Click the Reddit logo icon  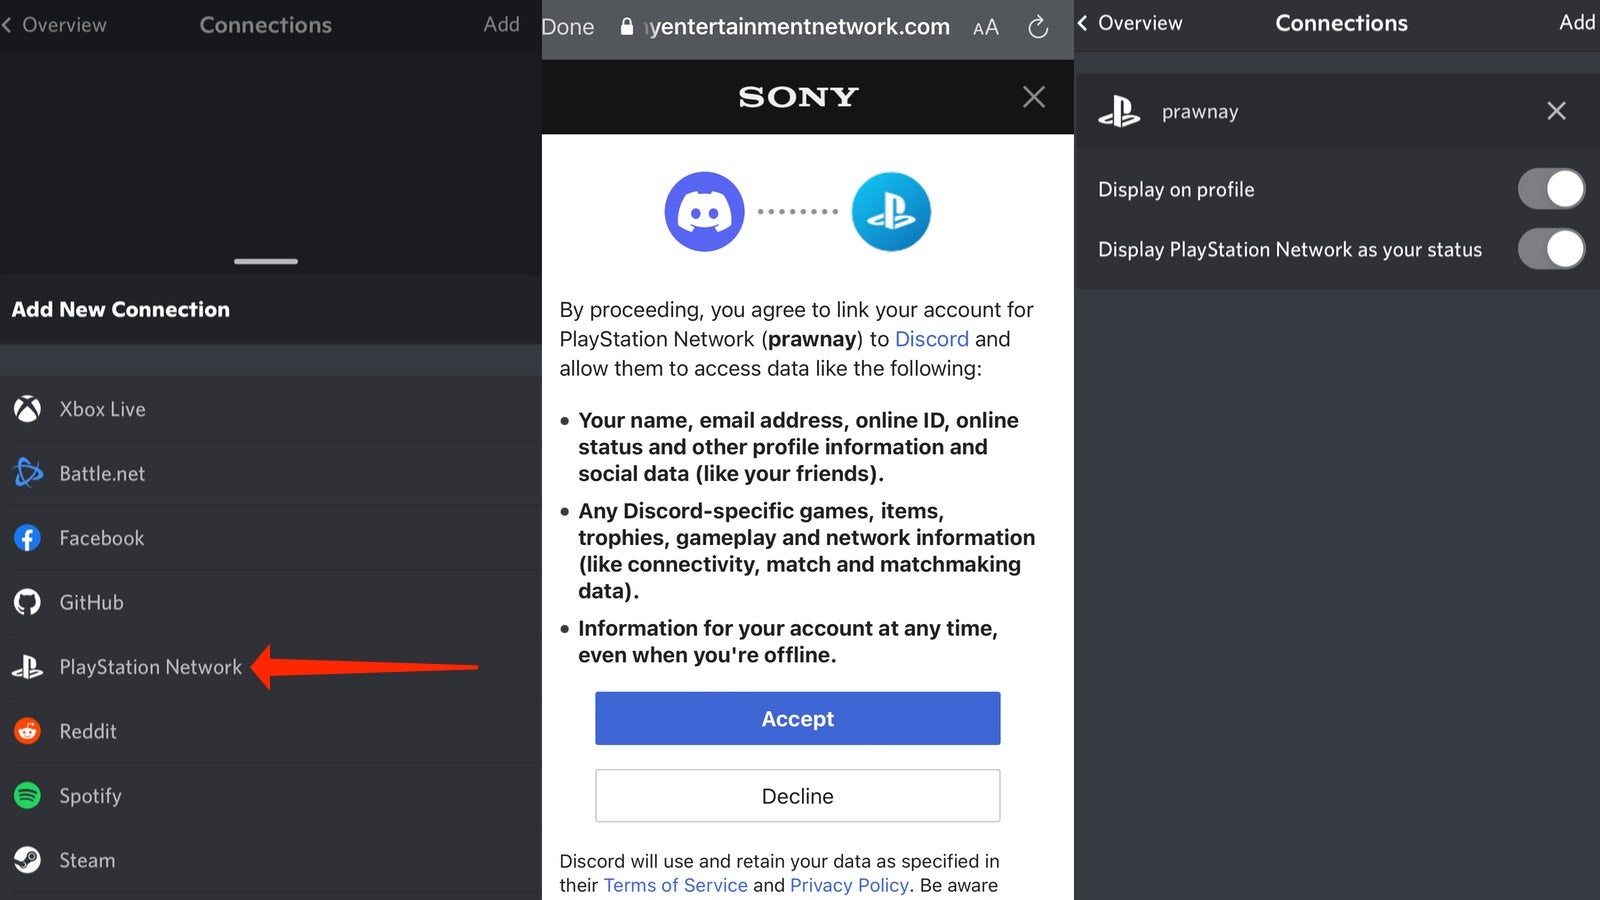click(28, 731)
